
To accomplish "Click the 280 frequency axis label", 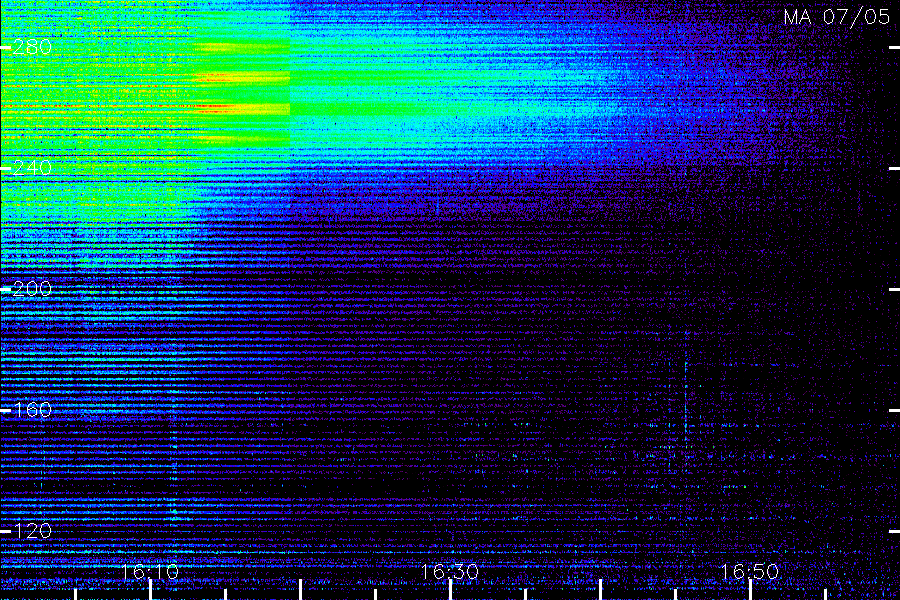I will coord(32,47).
